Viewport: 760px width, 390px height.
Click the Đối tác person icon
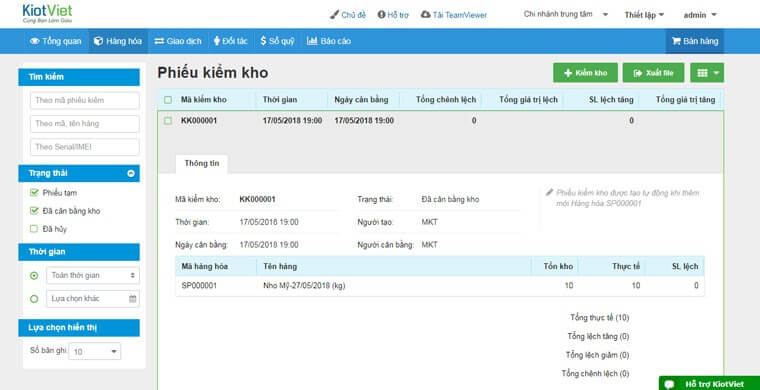pos(217,41)
